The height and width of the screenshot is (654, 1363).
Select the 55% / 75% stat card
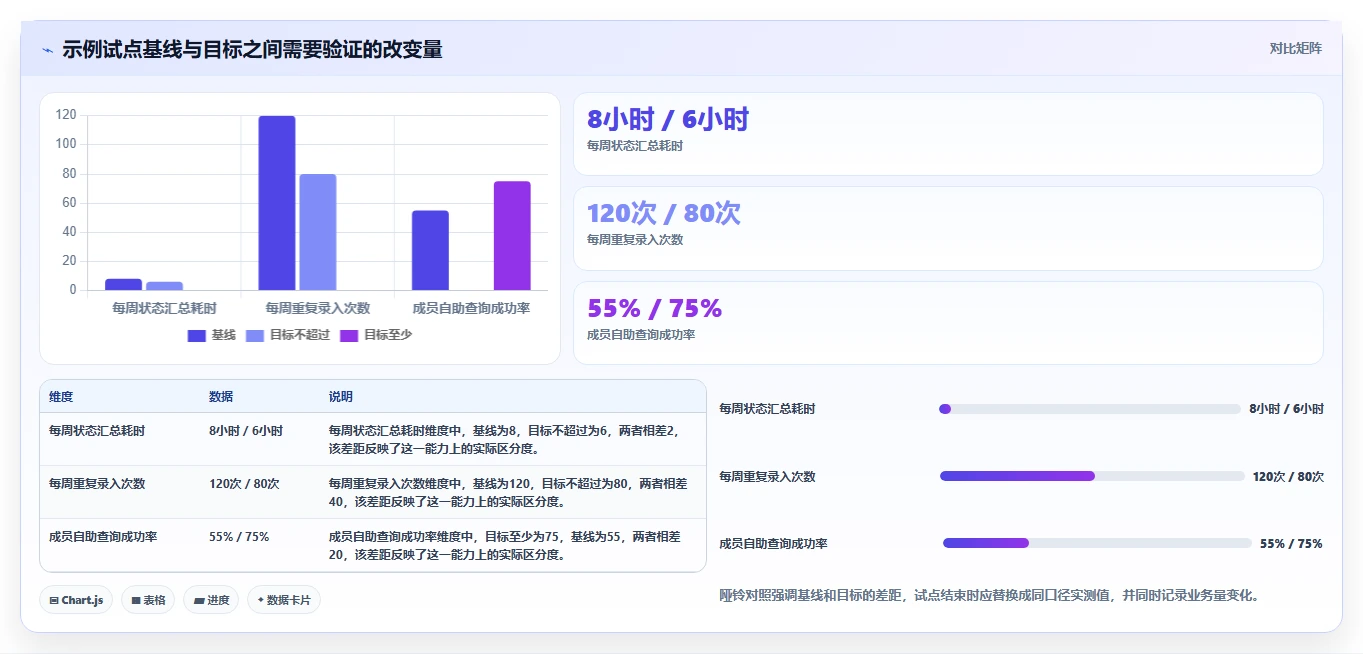[948, 323]
